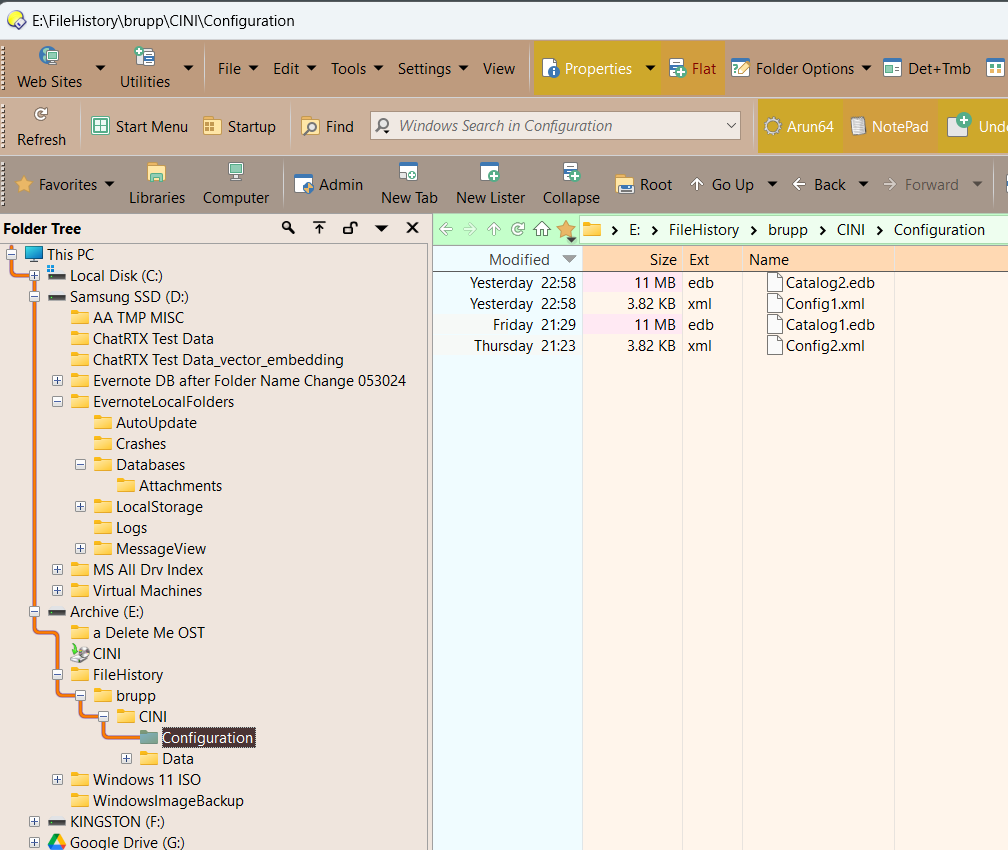Go to Computer from toolbar
1008x850 pixels.
pos(236,184)
